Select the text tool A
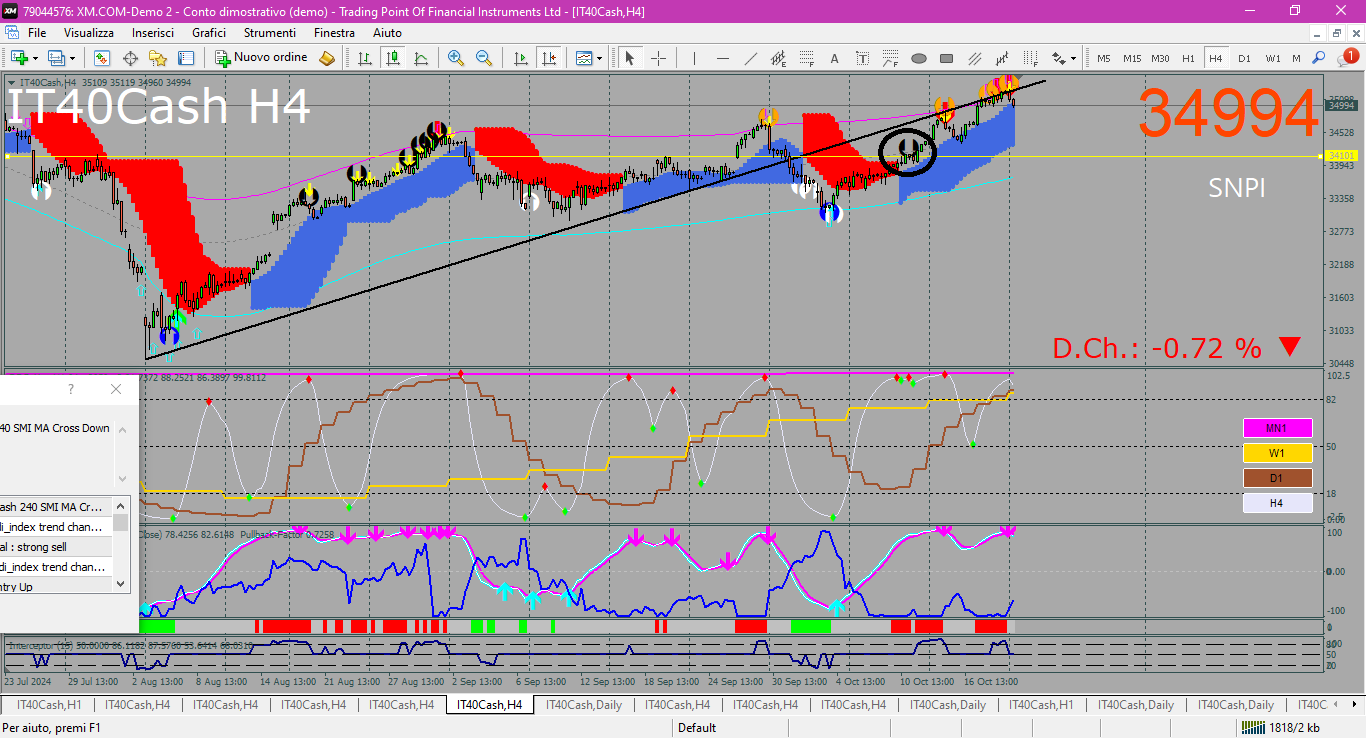Image resolution: width=1366 pixels, height=738 pixels. pos(834,58)
